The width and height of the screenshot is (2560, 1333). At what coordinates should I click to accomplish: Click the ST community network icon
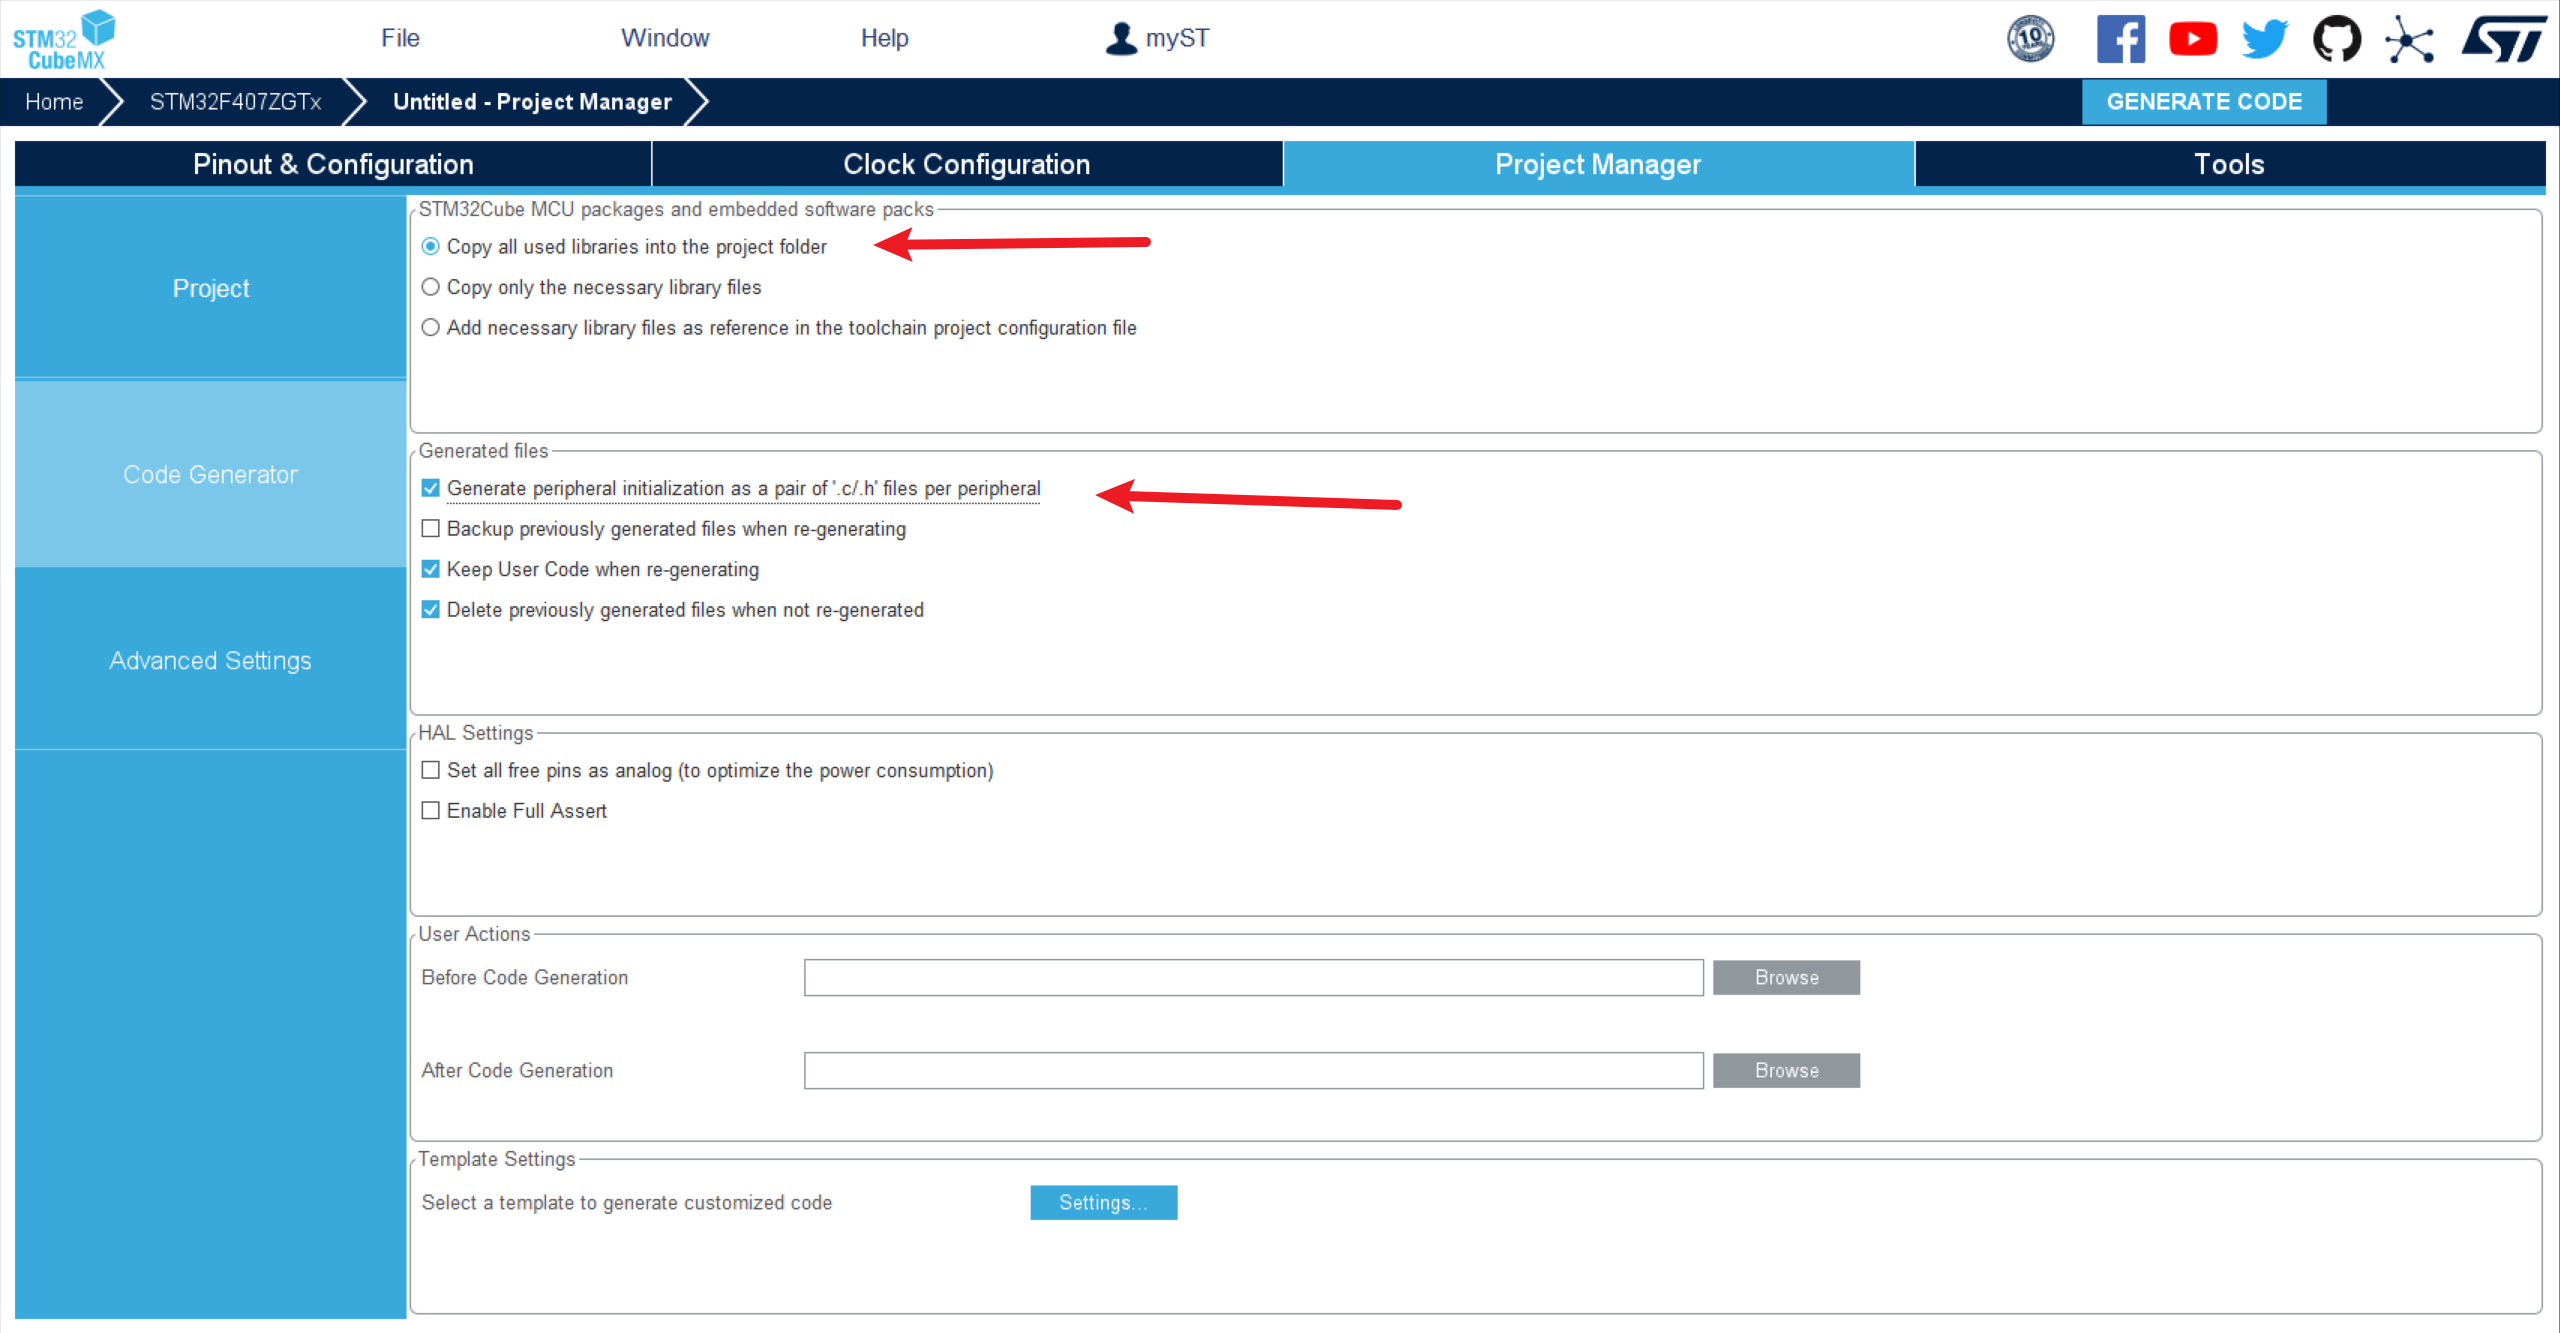pos(2409,39)
